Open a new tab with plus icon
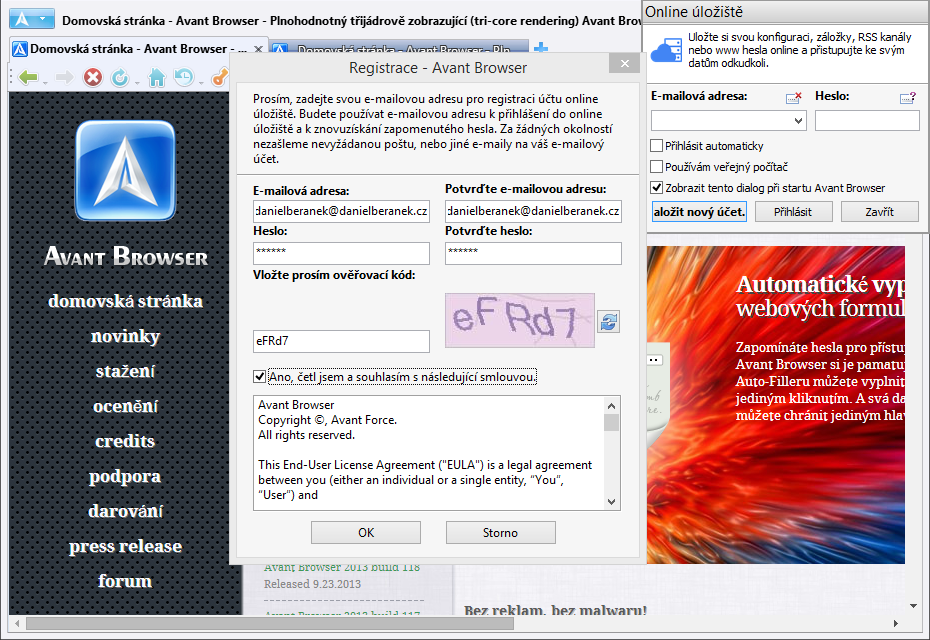This screenshot has width=930, height=640. point(541,48)
